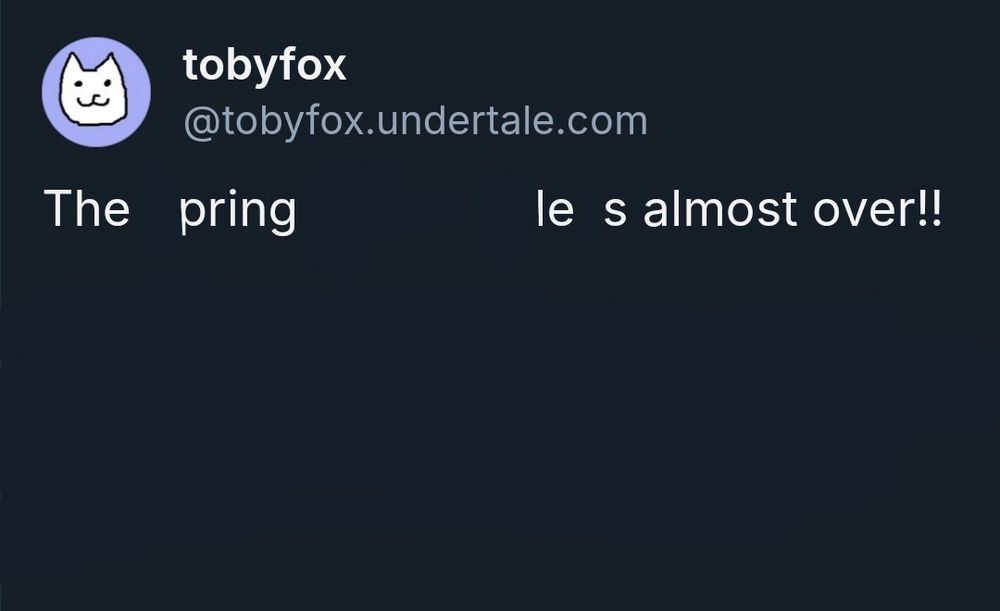Click the word "pring" in the post
The image size is (1000, 611).
[x=238, y=211]
